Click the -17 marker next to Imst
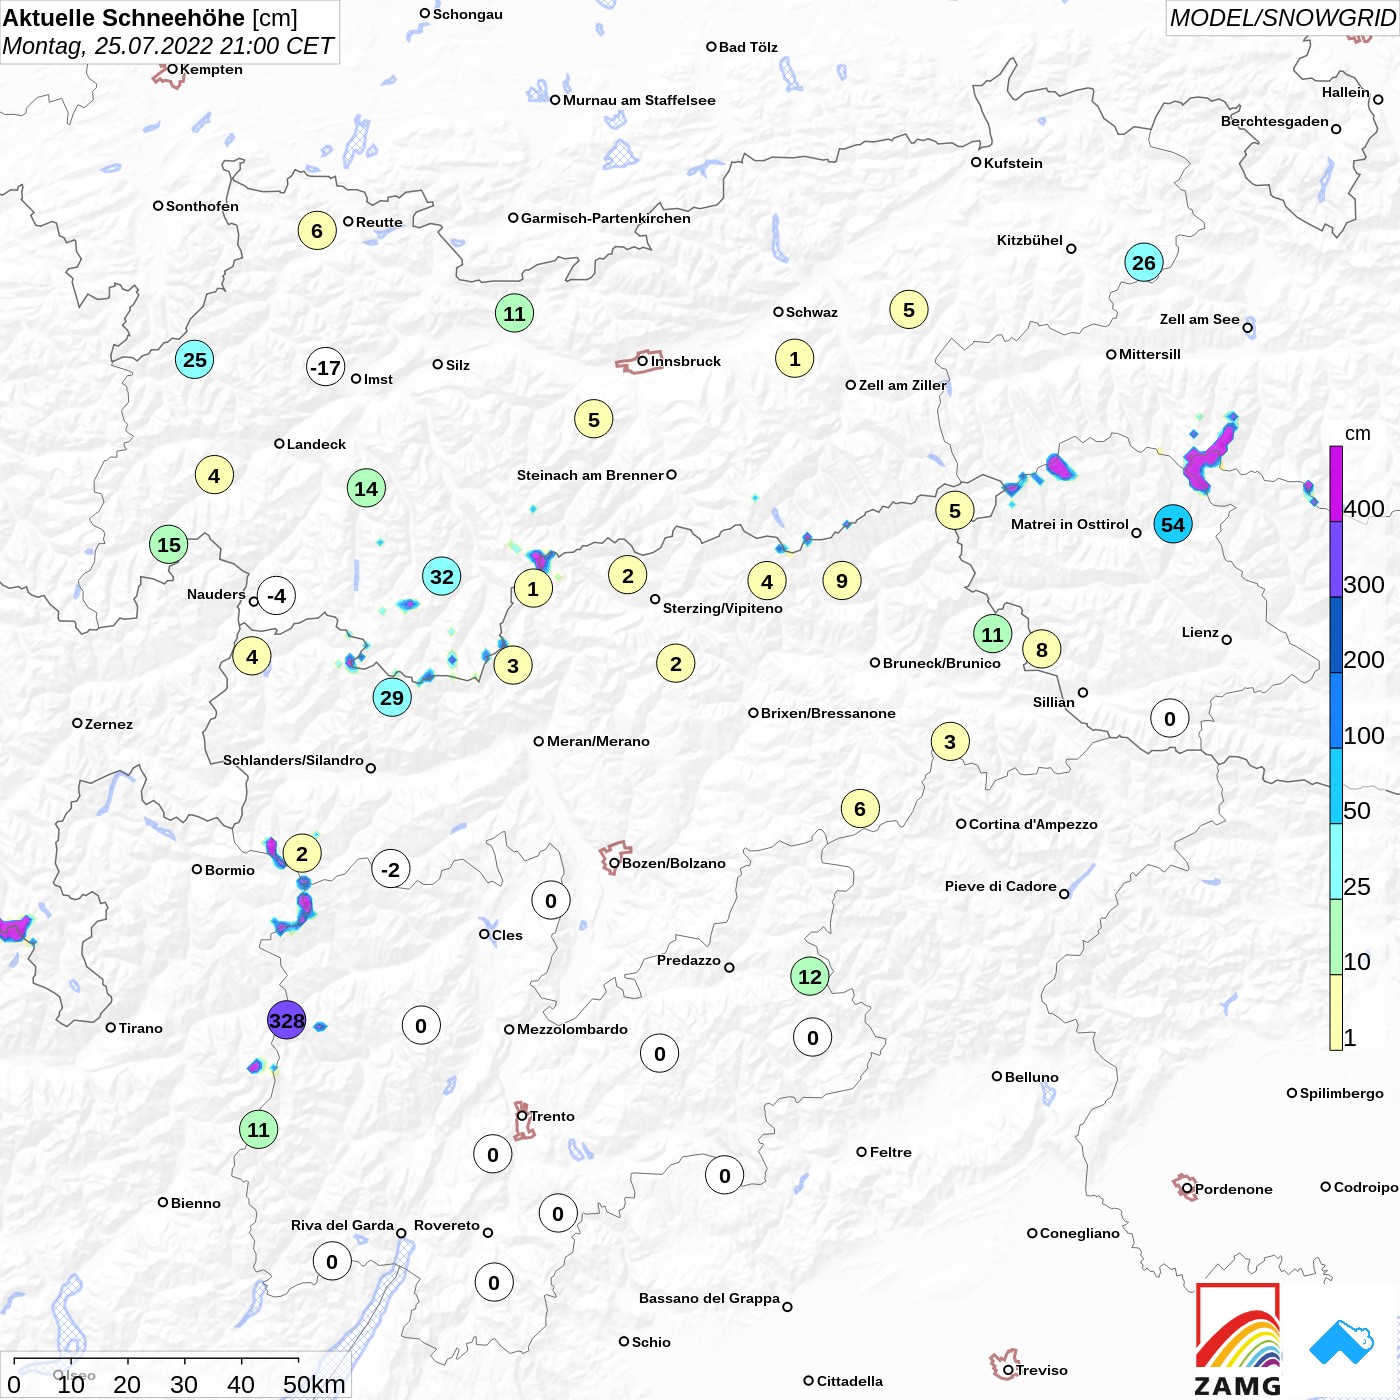The width and height of the screenshot is (1400, 1400). (x=326, y=367)
